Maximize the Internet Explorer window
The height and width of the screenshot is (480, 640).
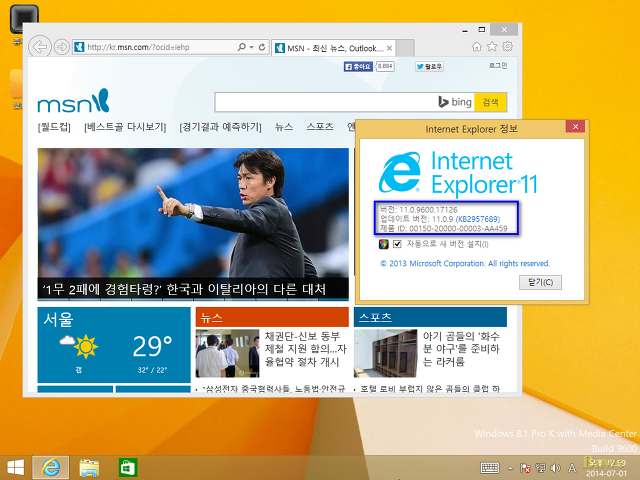pyautogui.click(x=482, y=30)
